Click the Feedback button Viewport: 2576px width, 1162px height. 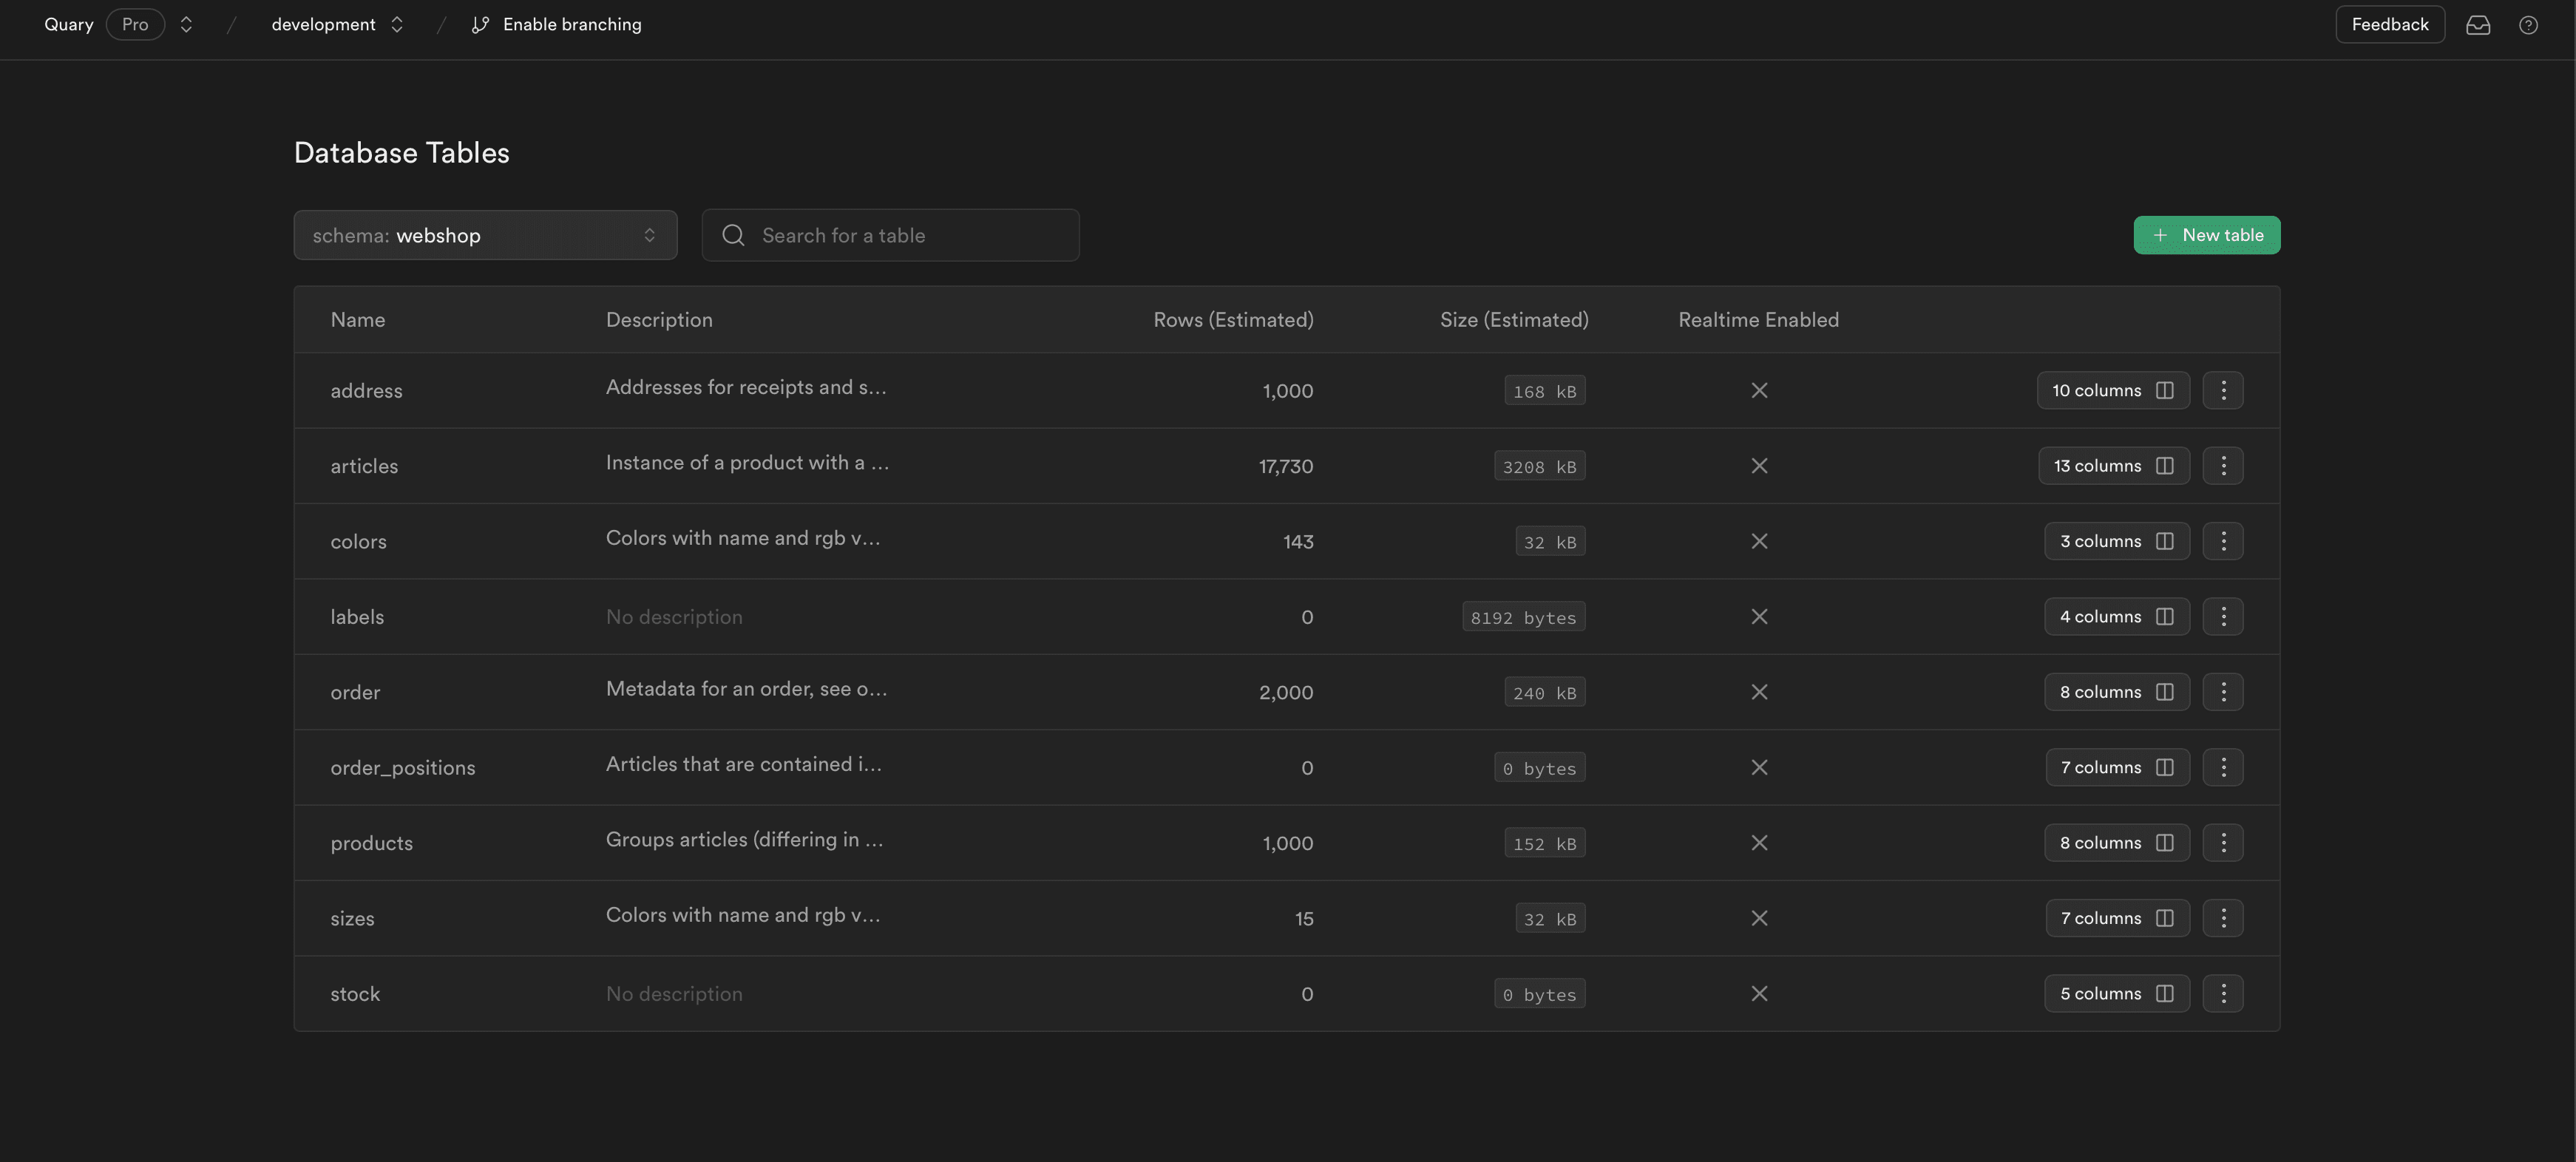coord(2389,24)
